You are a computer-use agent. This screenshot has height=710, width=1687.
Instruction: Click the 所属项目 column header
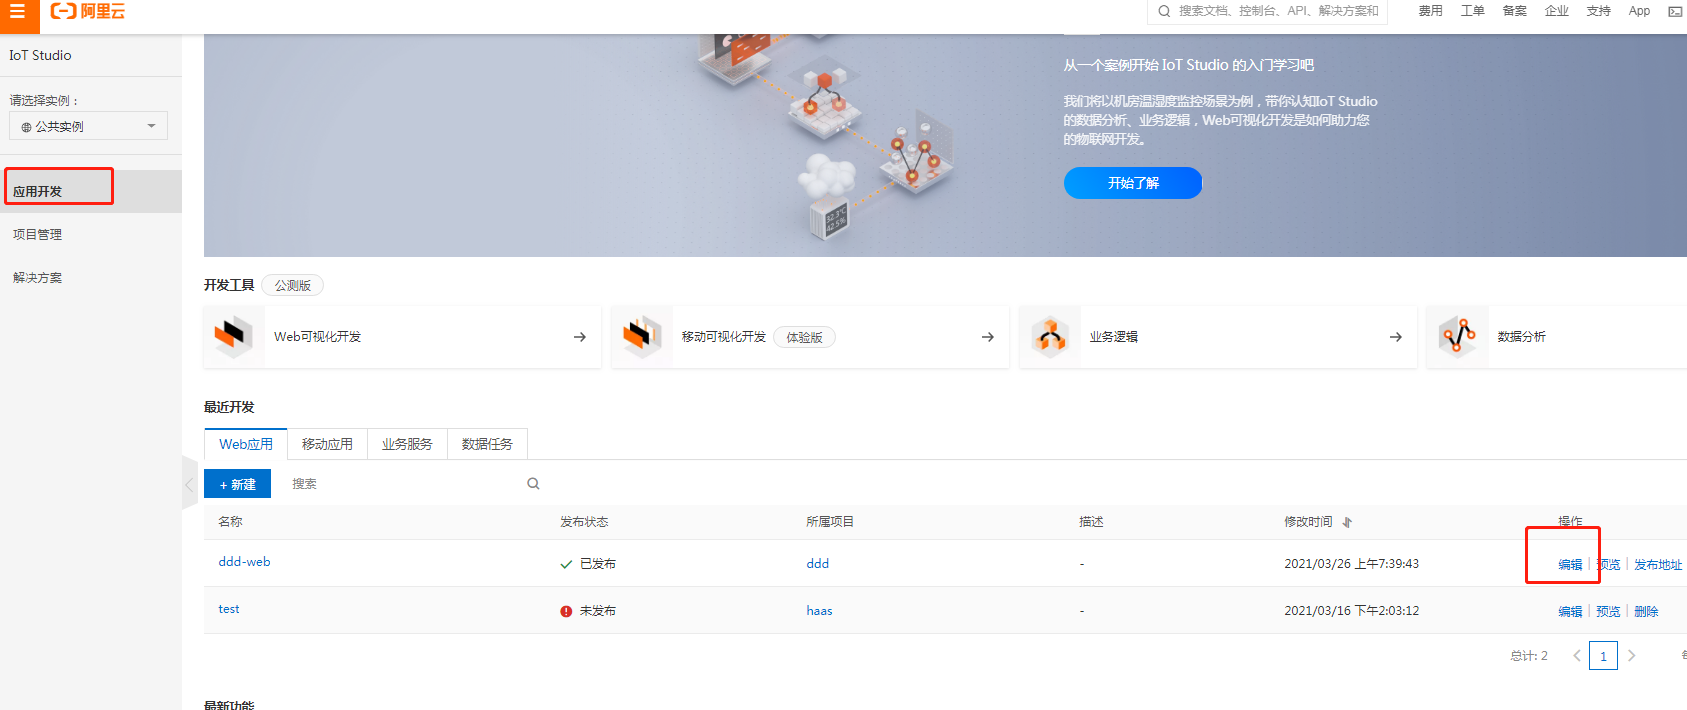[x=830, y=522]
